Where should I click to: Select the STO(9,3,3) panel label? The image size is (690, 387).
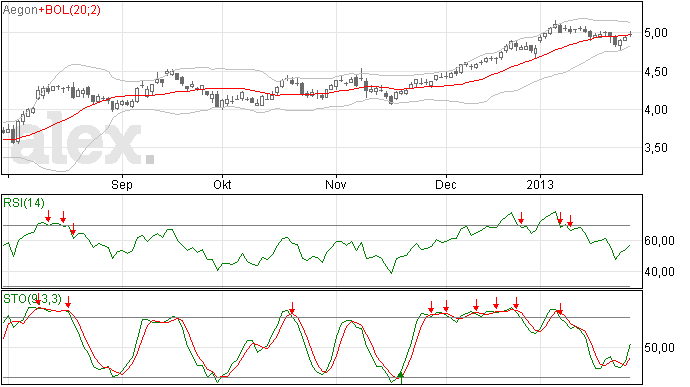(x=32, y=299)
